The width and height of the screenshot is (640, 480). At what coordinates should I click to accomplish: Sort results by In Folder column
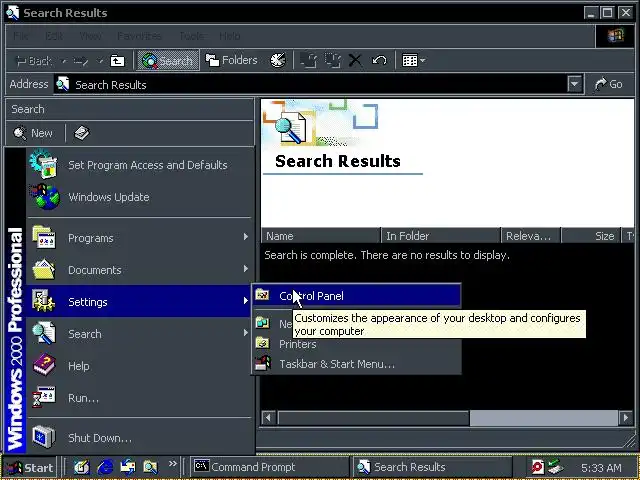pyautogui.click(x=441, y=236)
